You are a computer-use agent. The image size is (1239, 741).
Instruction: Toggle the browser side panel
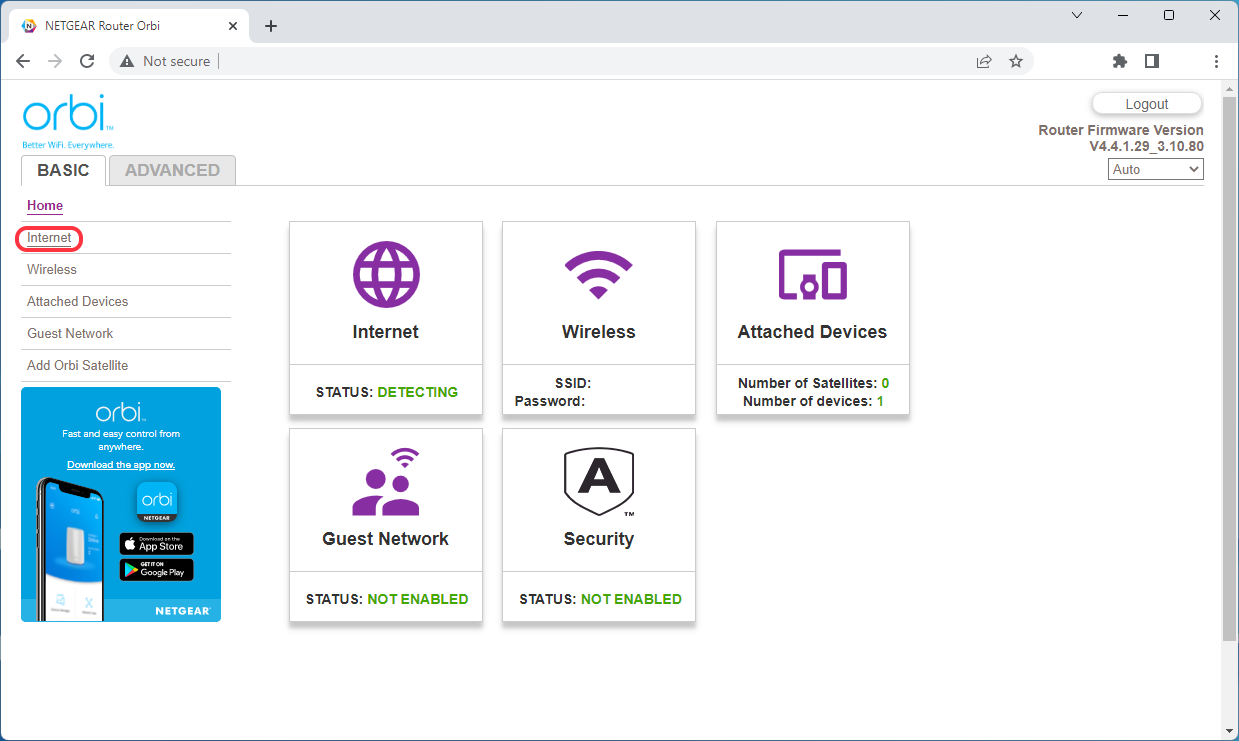[x=1152, y=61]
